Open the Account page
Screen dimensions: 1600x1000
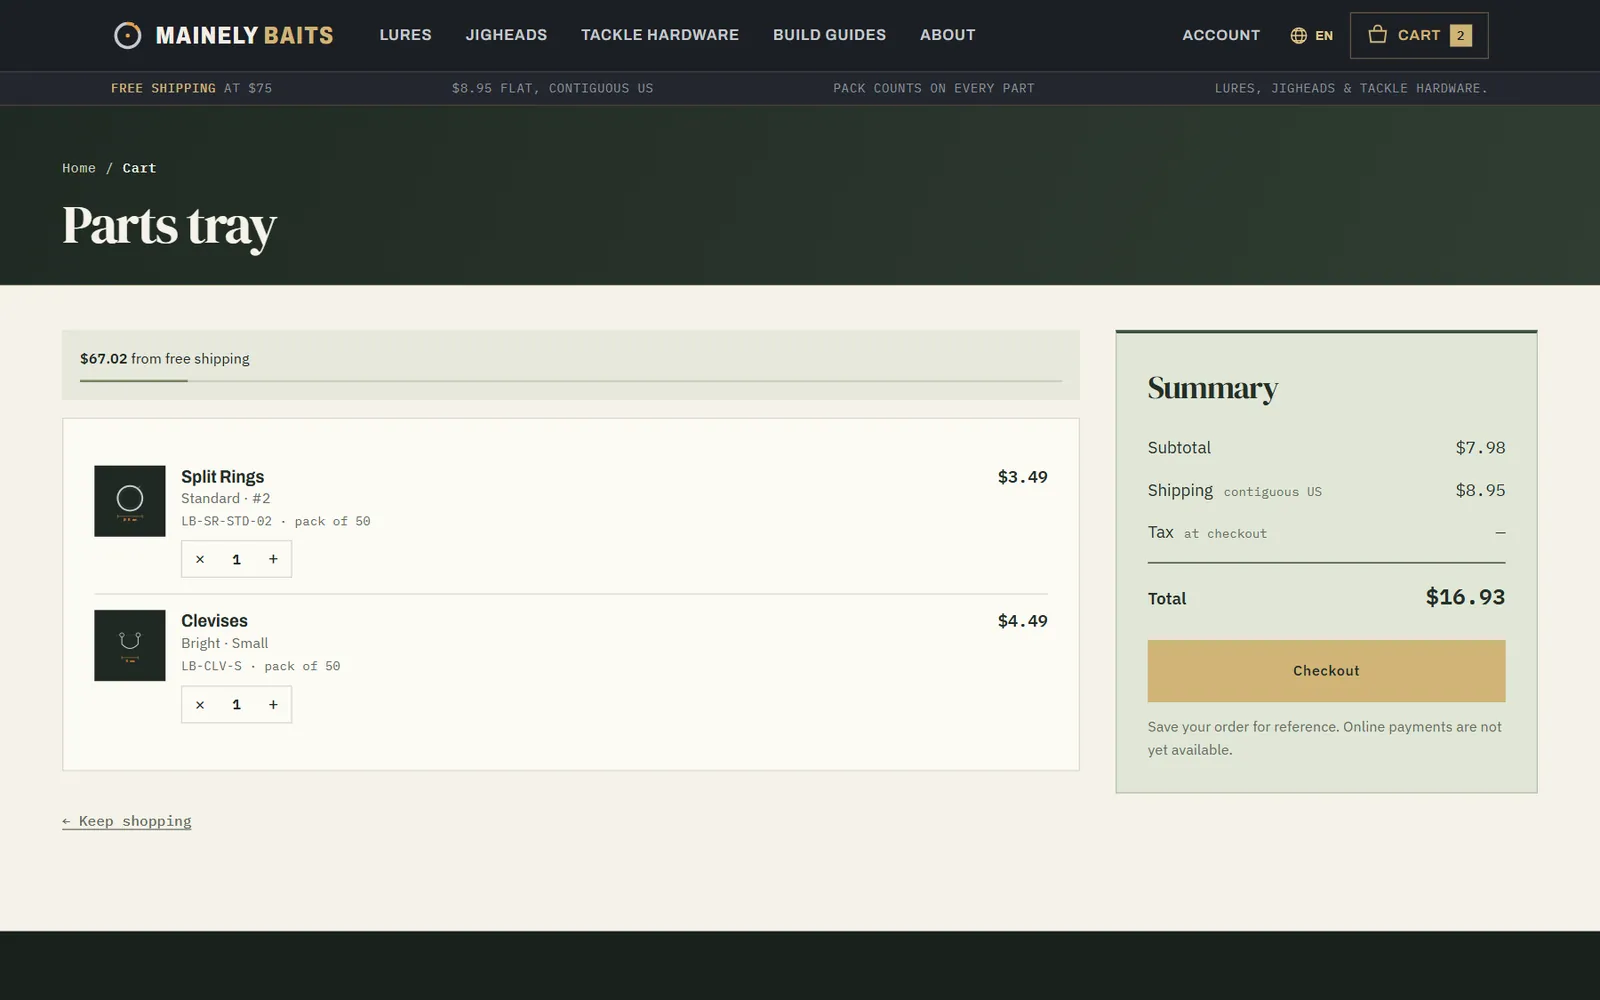tap(1221, 35)
